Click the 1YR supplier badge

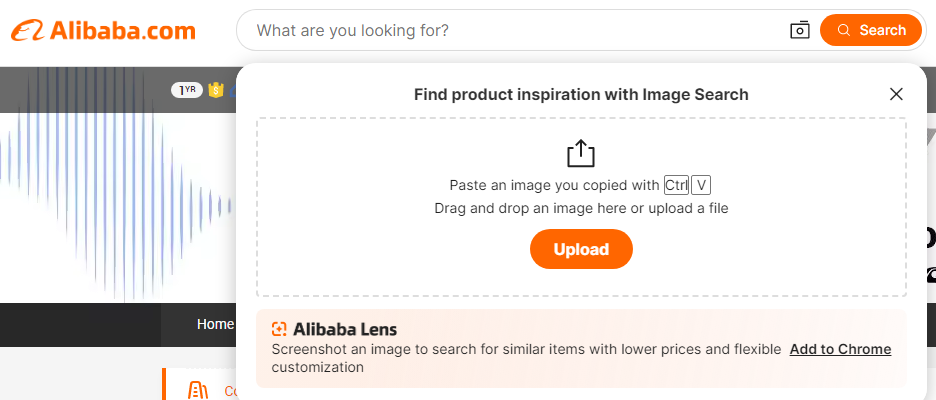pos(186,90)
